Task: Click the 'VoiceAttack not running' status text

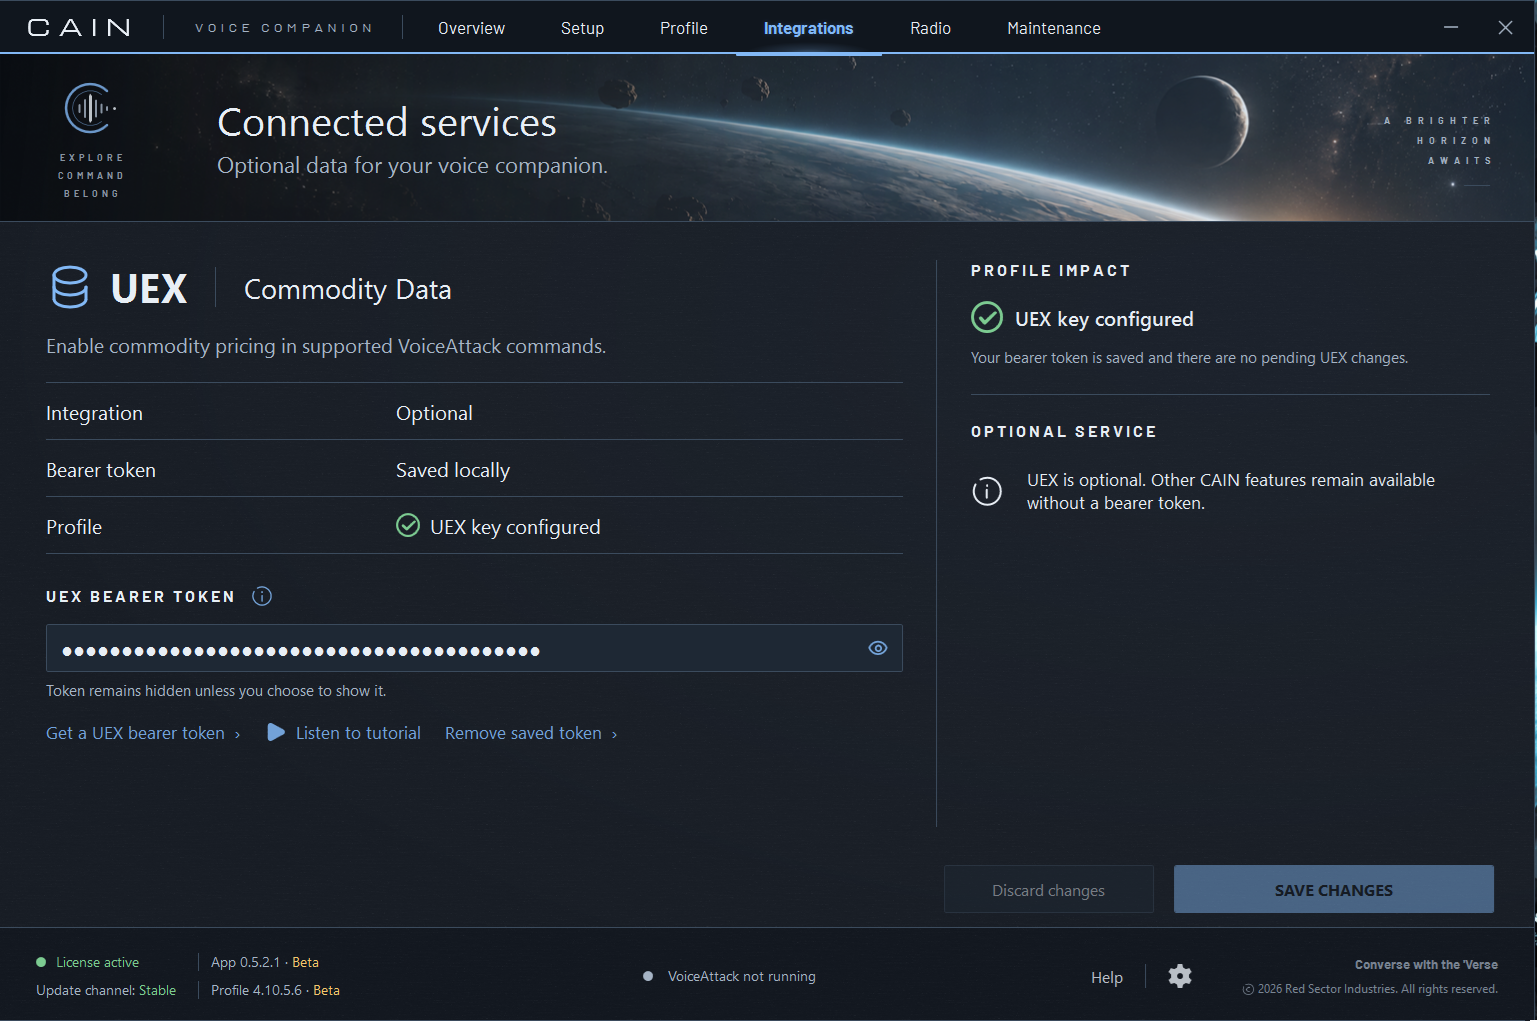Action: click(741, 976)
